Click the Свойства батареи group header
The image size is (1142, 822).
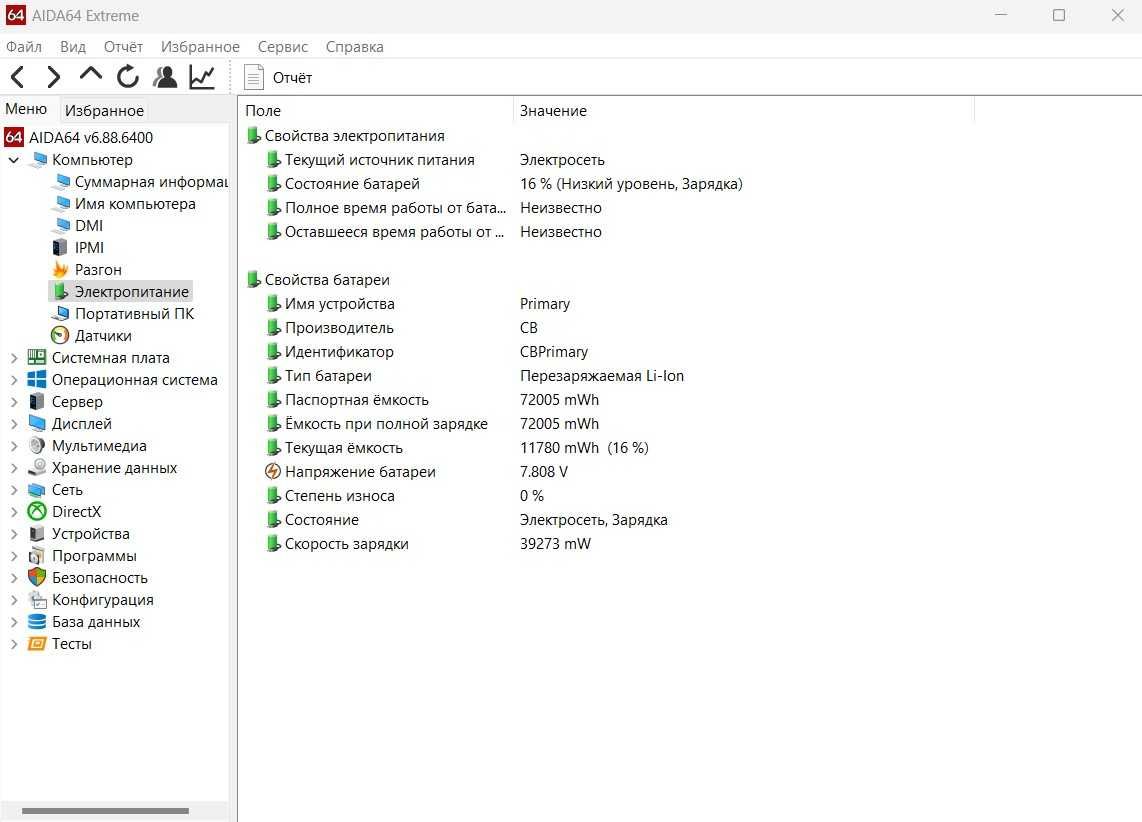pyautogui.click(x=327, y=280)
